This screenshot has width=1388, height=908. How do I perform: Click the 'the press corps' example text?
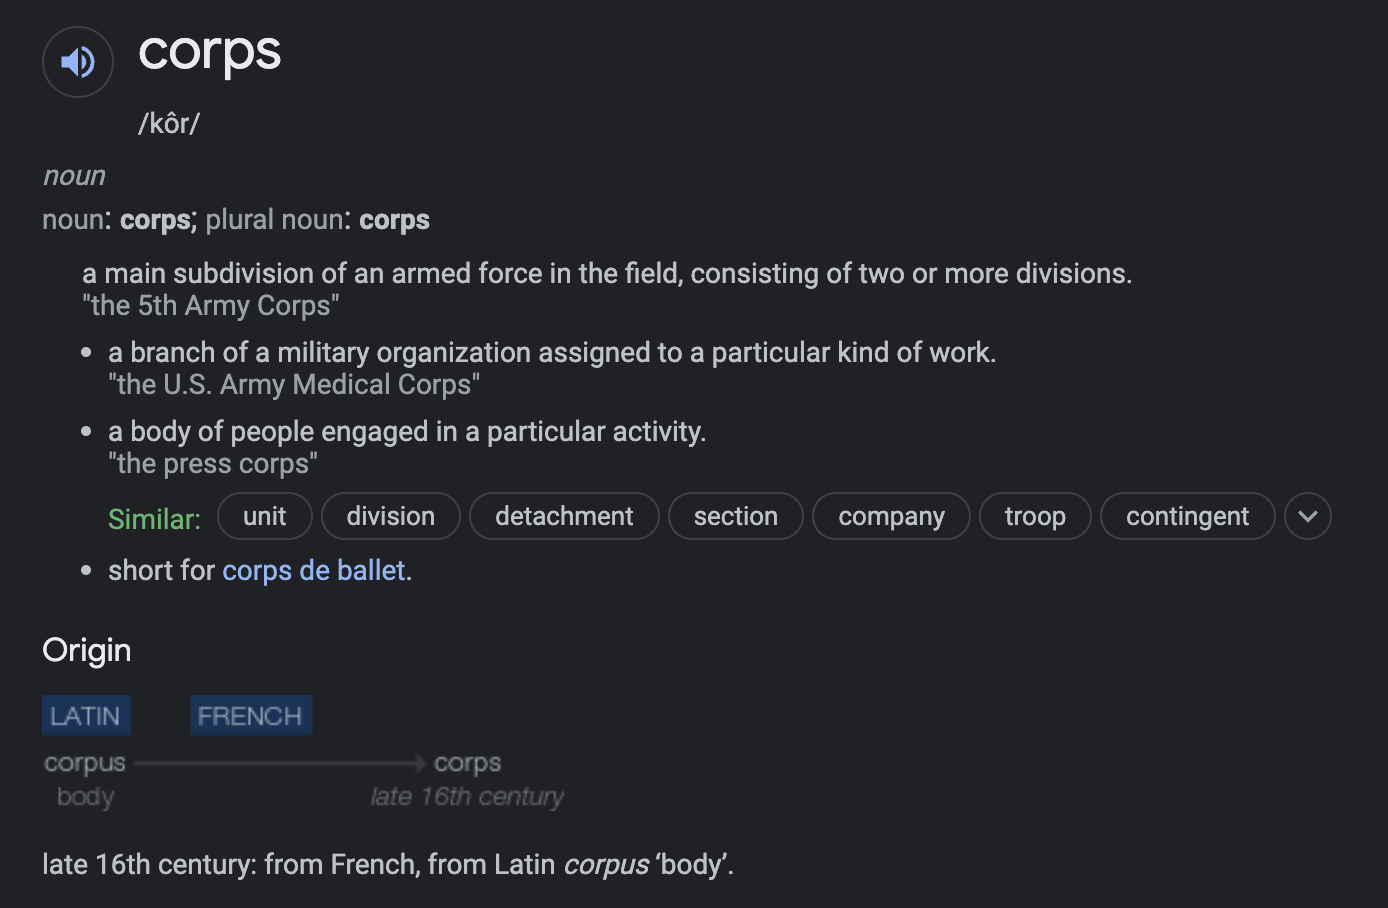[x=213, y=464]
